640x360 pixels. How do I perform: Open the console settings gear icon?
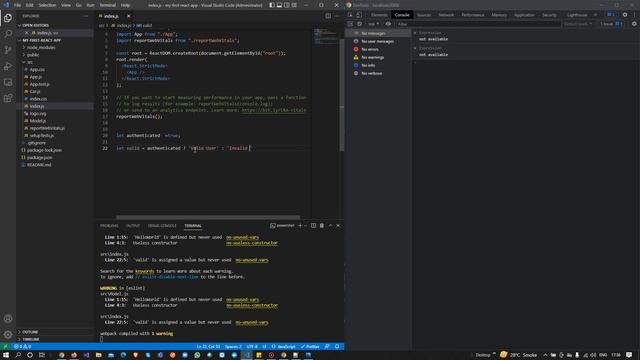(x=634, y=24)
